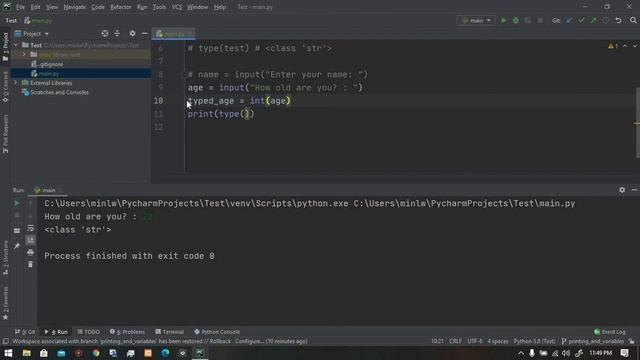Screen dimensions: 640x360
Task: Restore layout icon in Run panel
Action: 17,231
